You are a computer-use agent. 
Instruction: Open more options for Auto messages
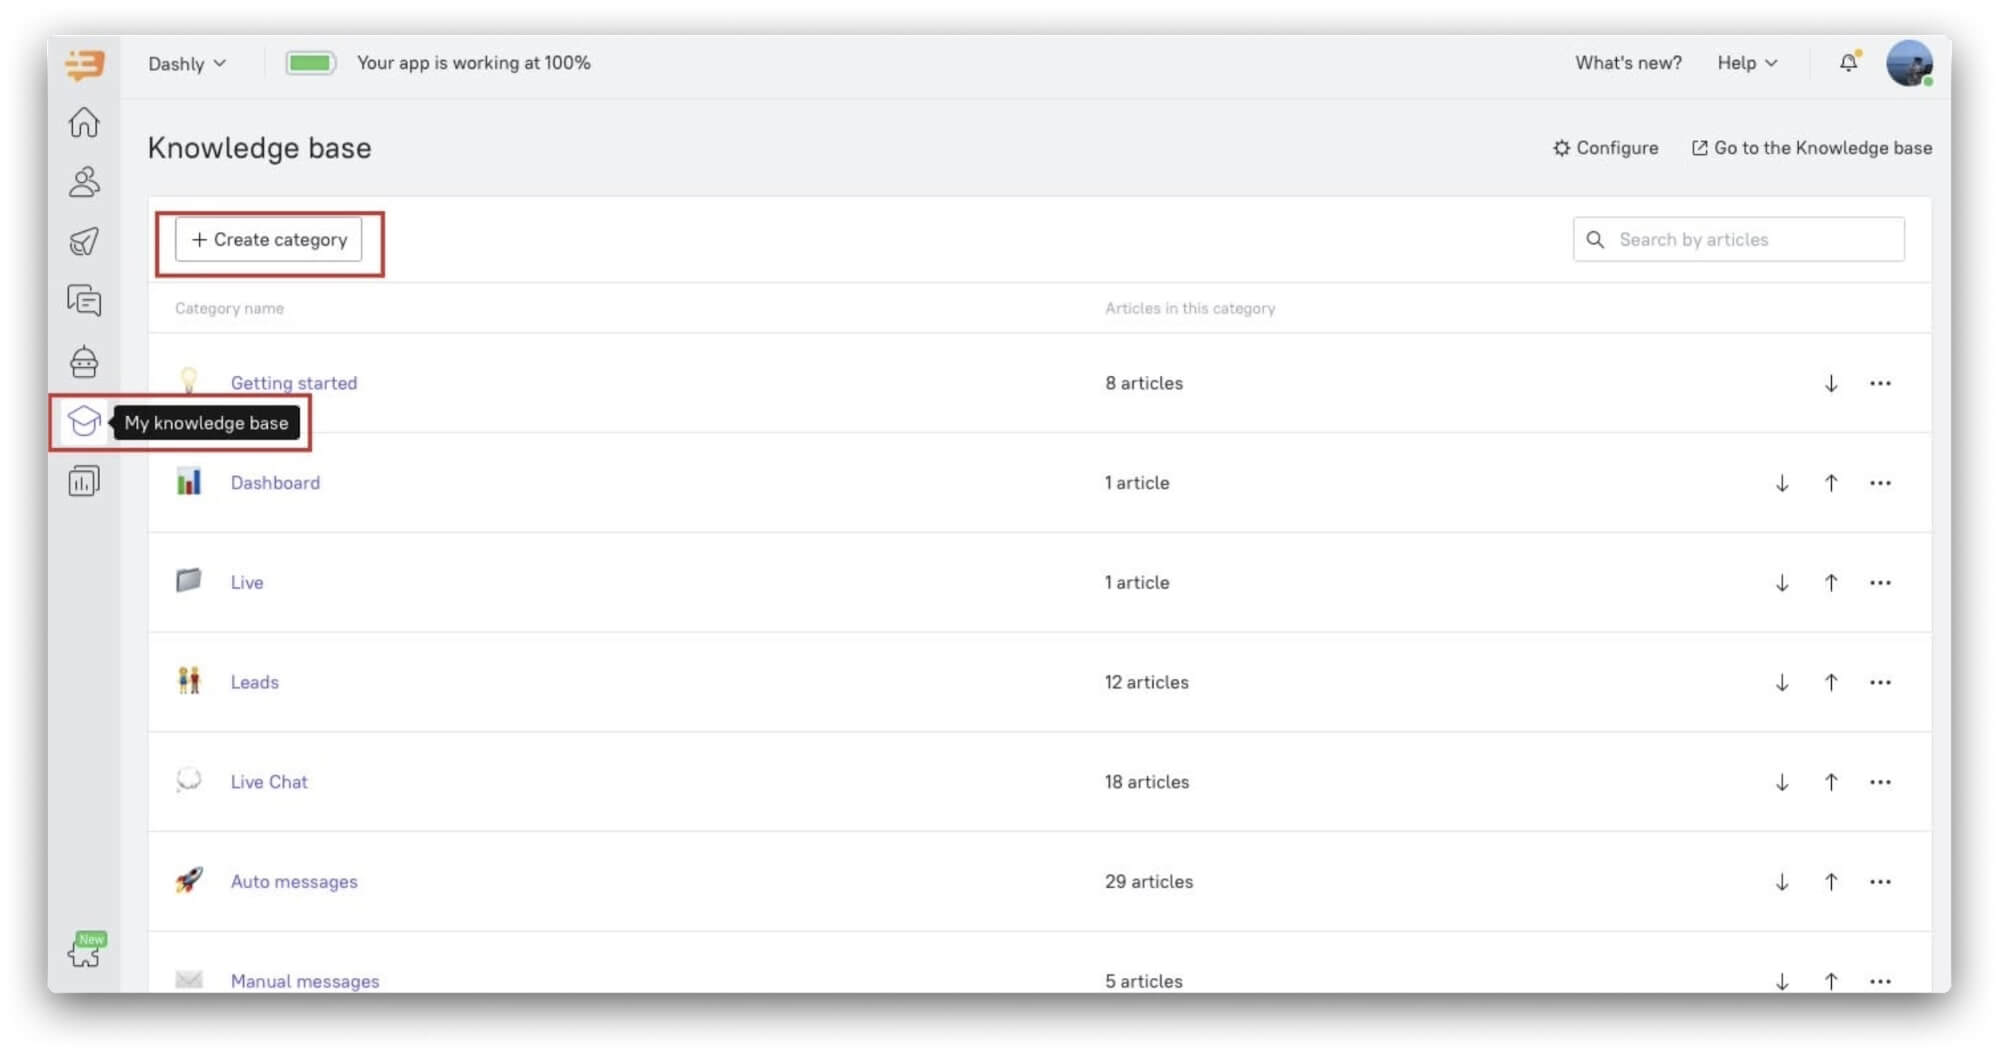pyautogui.click(x=1880, y=882)
